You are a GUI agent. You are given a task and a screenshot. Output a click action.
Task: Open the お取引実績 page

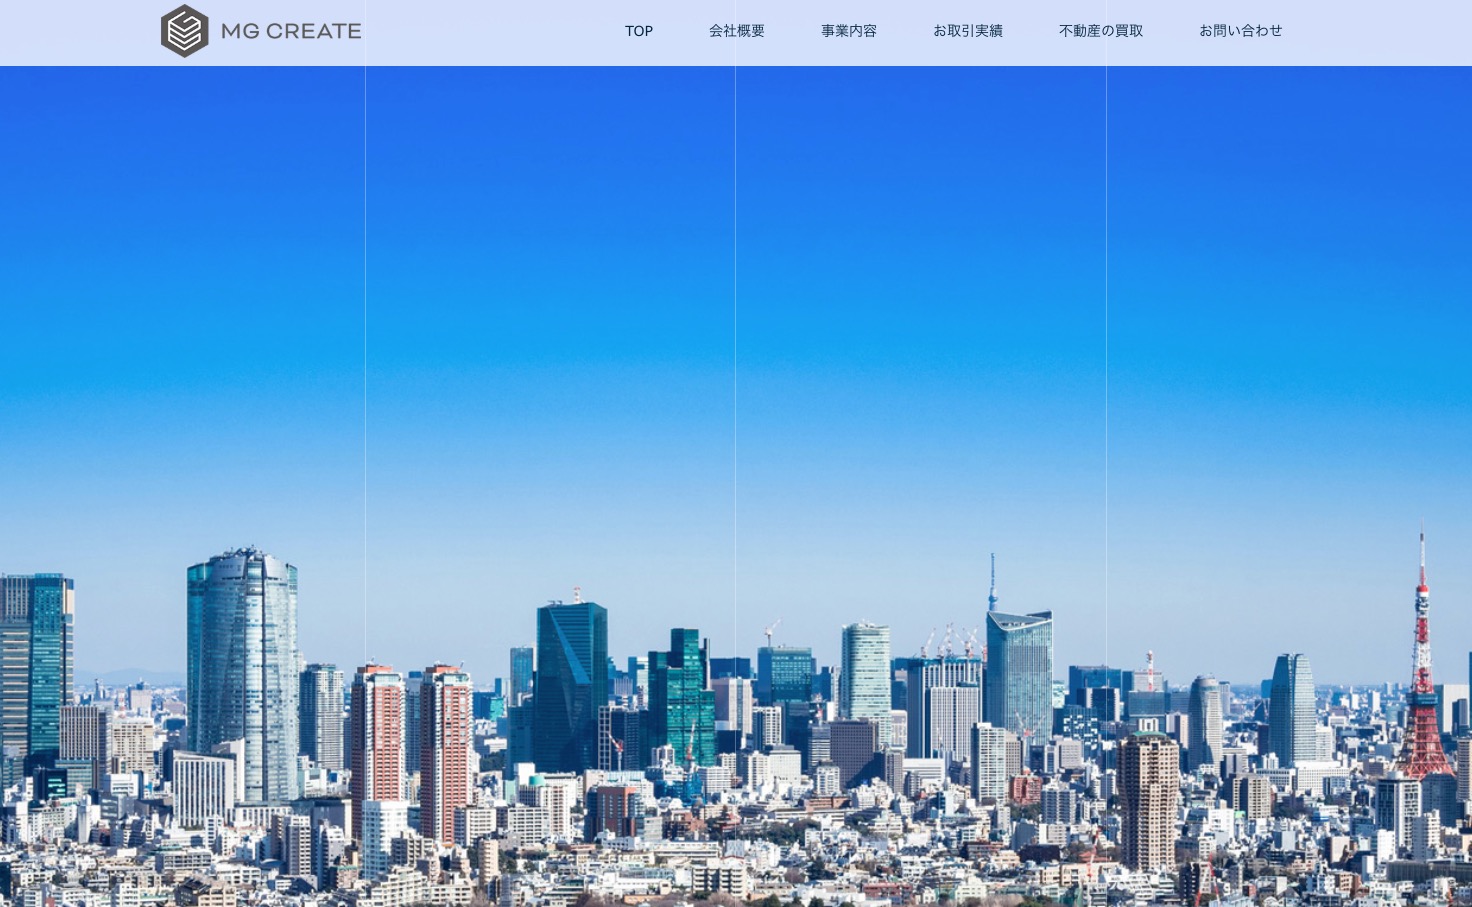(968, 31)
